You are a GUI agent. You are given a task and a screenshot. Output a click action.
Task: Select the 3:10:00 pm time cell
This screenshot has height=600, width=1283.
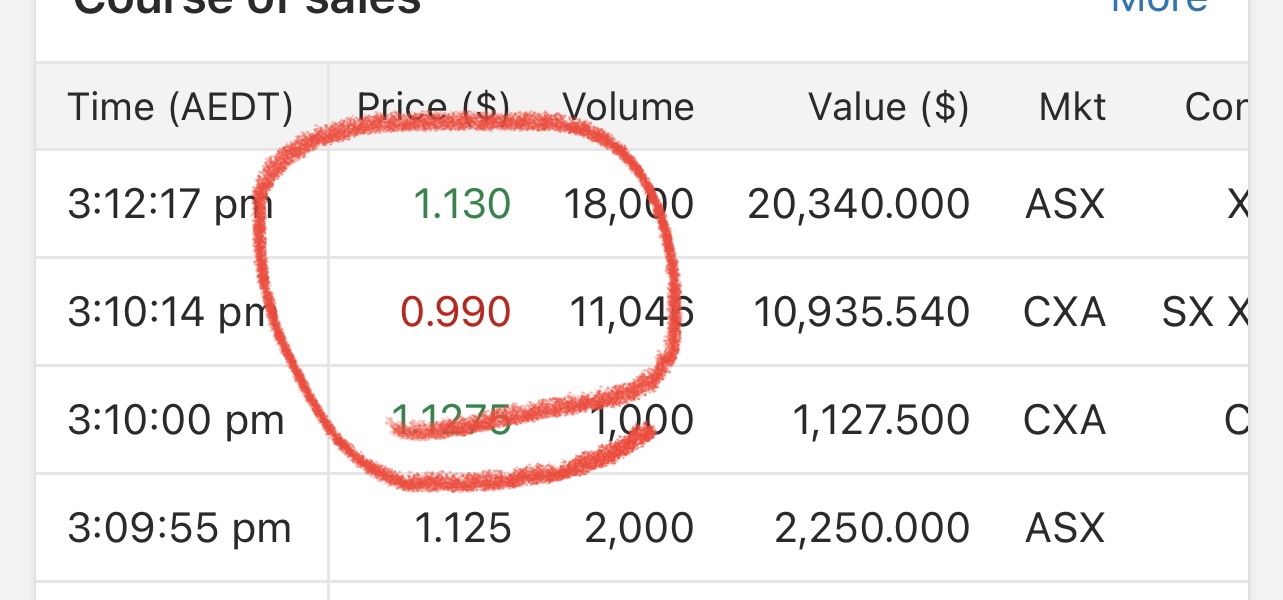[176, 421]
